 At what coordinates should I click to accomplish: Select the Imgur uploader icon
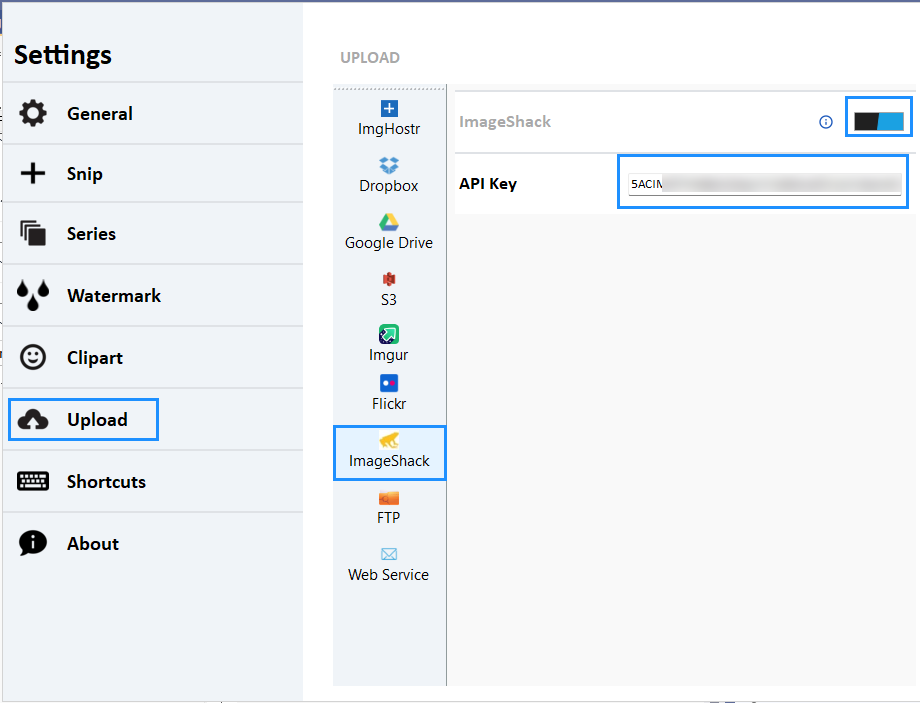click(x=389, y=334)
